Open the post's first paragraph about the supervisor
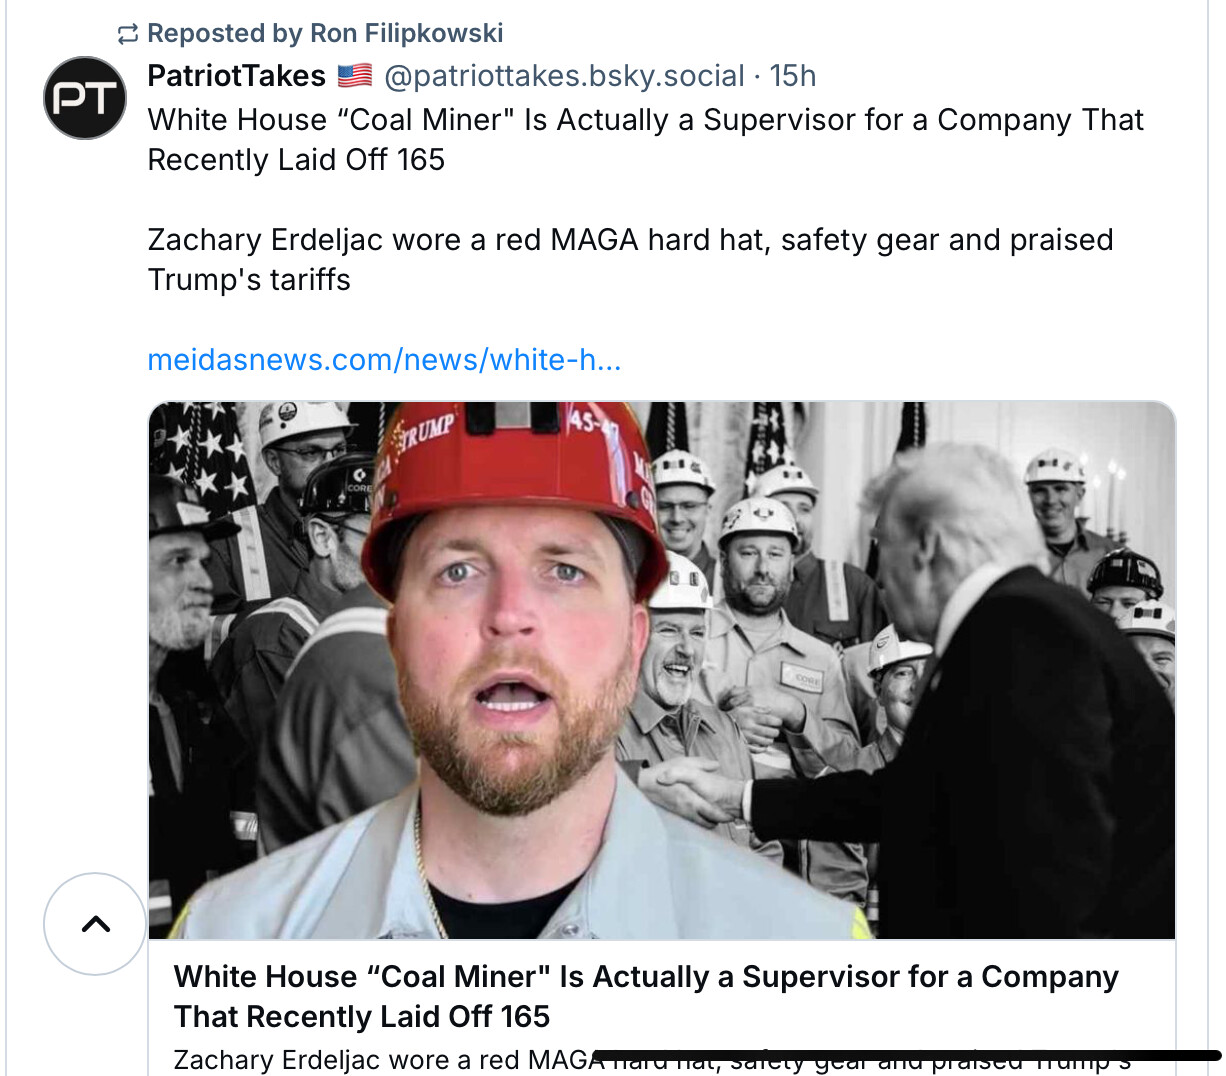The image size is (1226, 1076). [x=645, y=139]
